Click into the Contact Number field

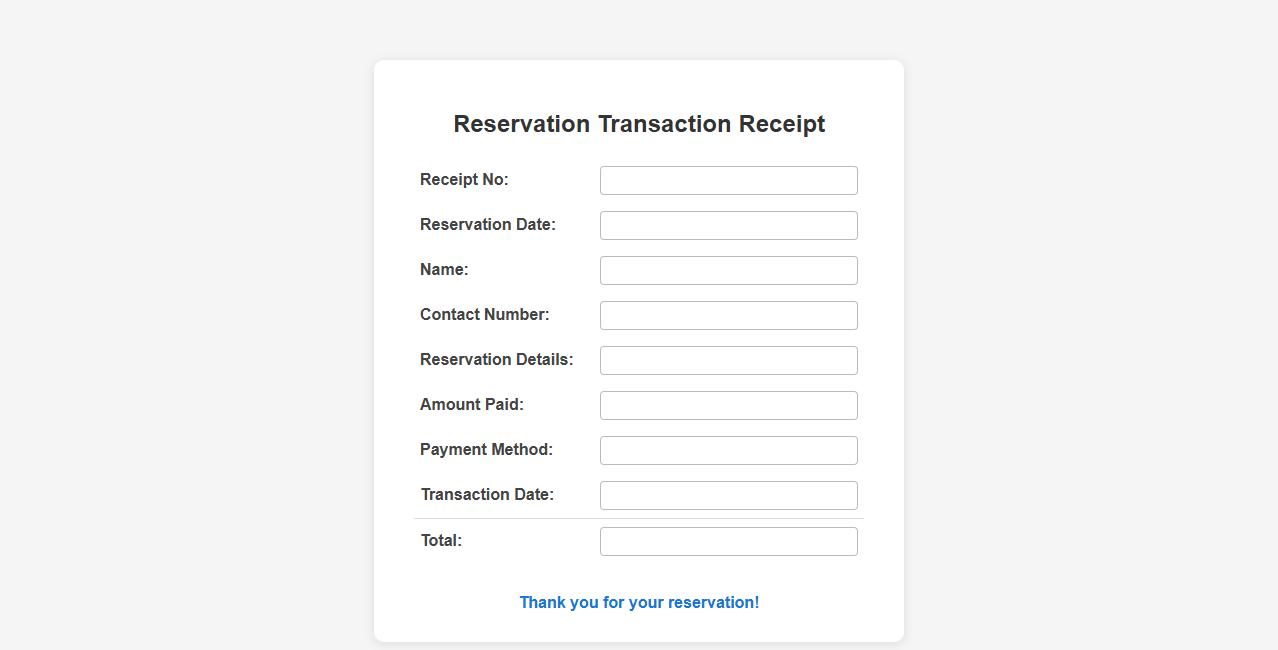click(x=728, y=316)
